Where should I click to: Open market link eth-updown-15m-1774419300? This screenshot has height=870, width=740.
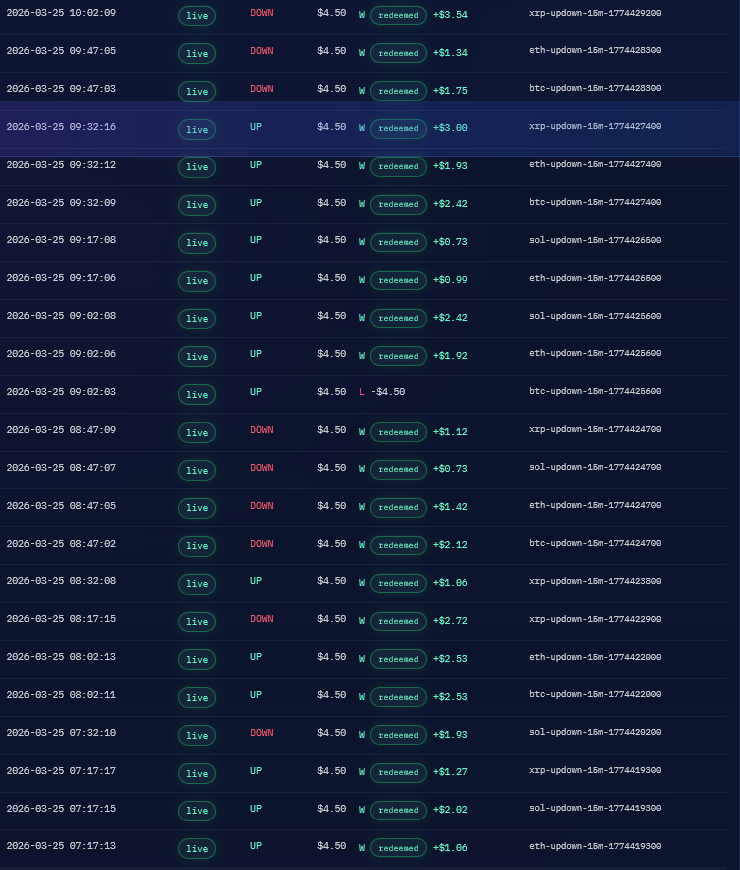coord(595,846)
